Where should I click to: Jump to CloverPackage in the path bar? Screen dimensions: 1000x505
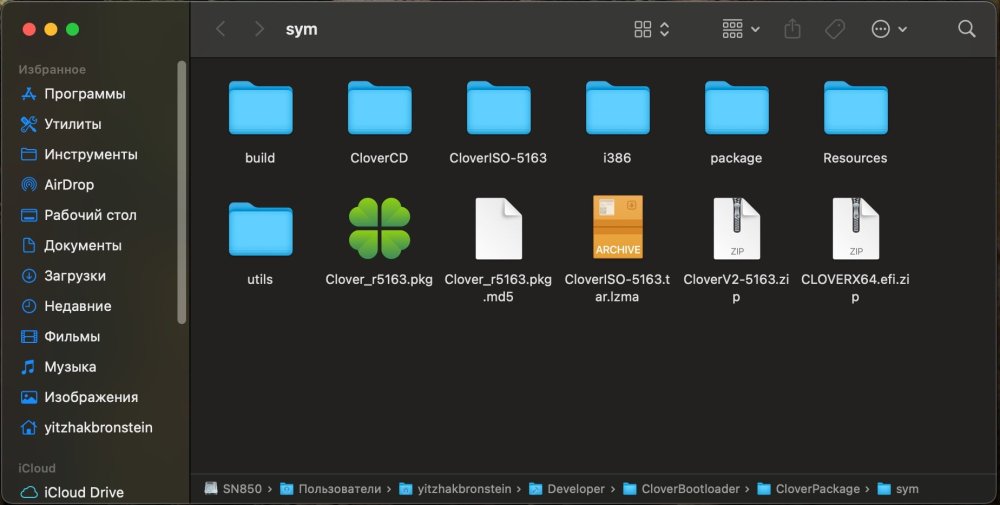808,488
